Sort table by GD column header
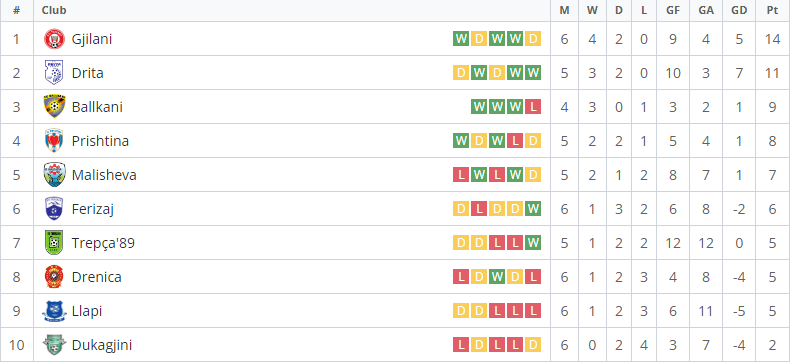 [738, 10]
